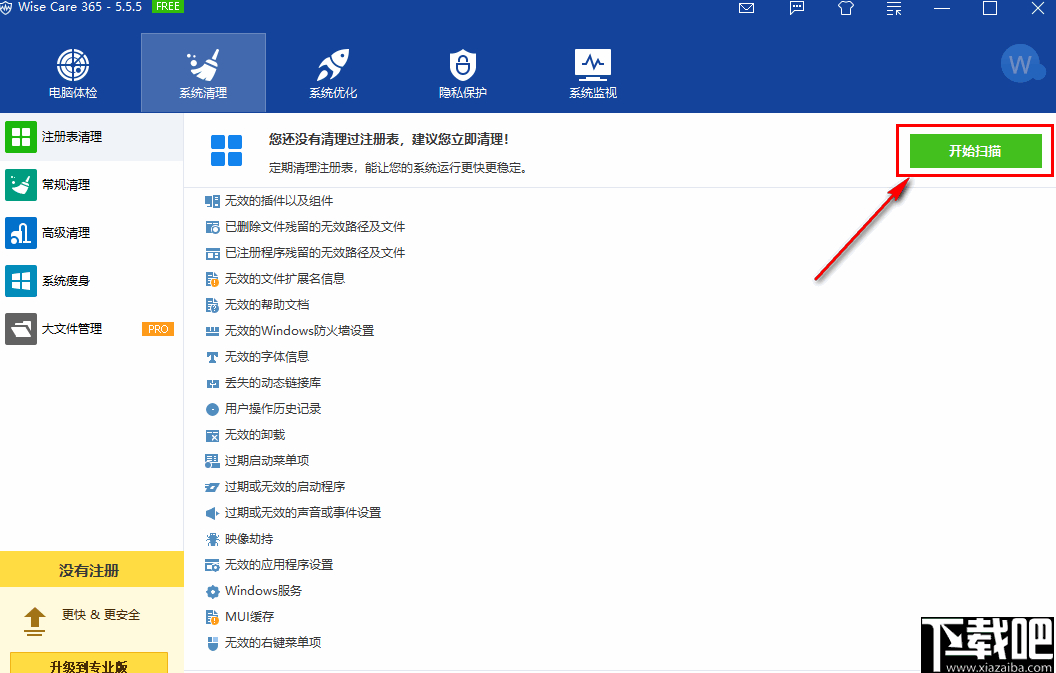1056x673 pixels.
Task: Select 大文件管理 in the sidebar
Action: [92, 329]
